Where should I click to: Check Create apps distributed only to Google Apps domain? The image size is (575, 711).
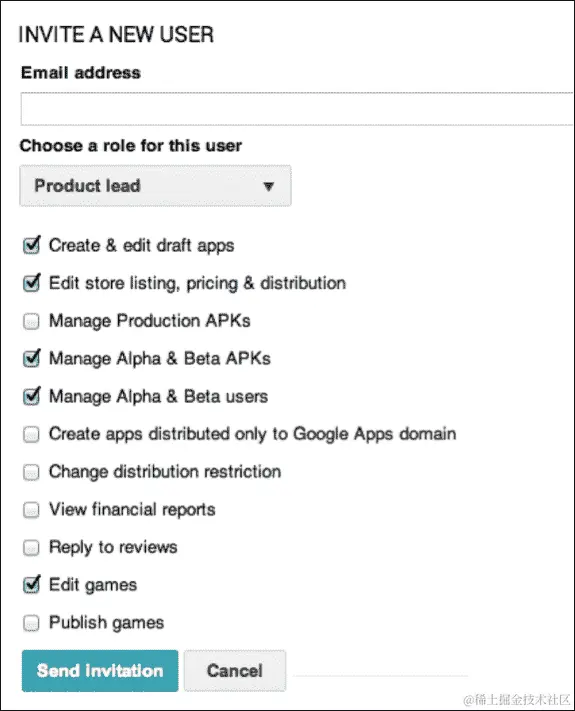tap(31, 434)
